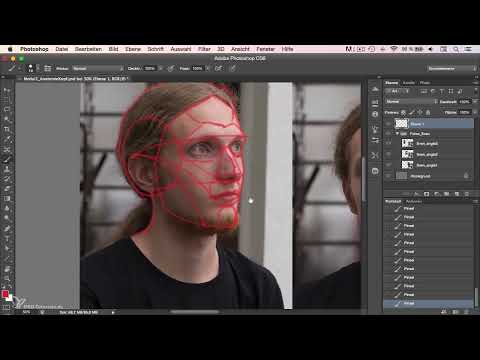Image resolution: width=480 pixels, height=360 pixels.
Task: Add a layer style via the fx icon
Action: point(417,194)
